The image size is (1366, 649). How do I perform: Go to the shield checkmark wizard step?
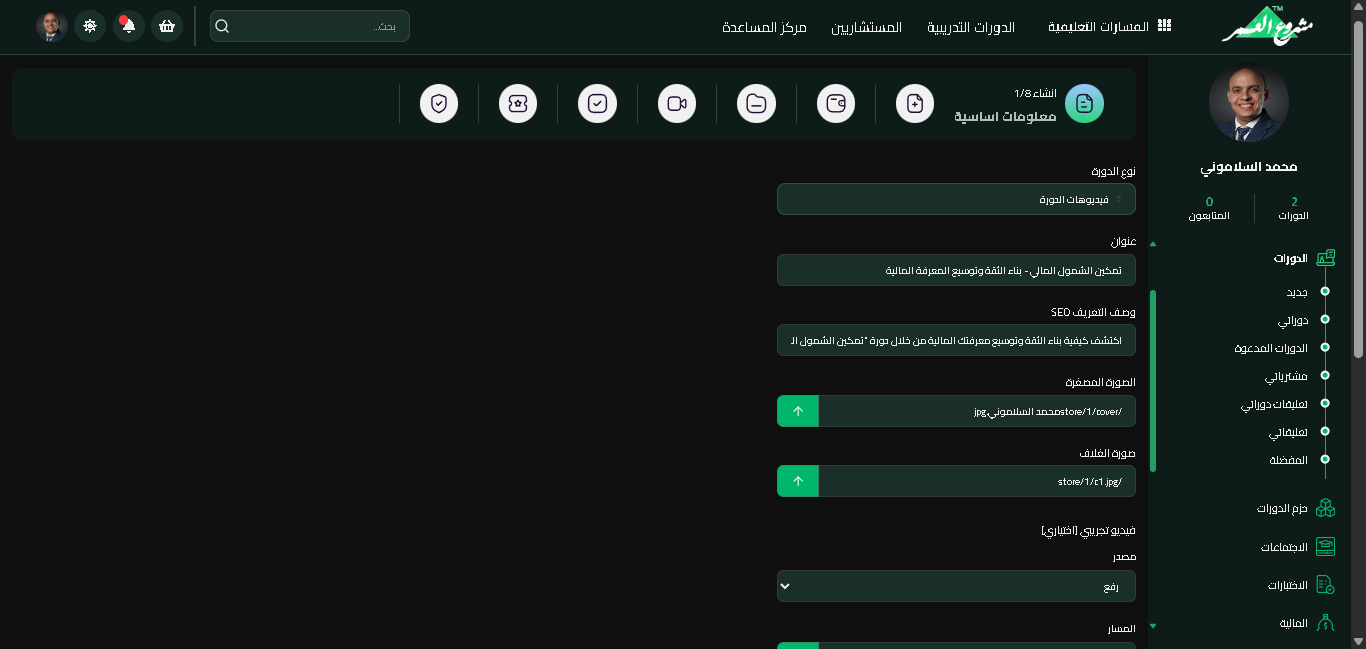[439, 104]
